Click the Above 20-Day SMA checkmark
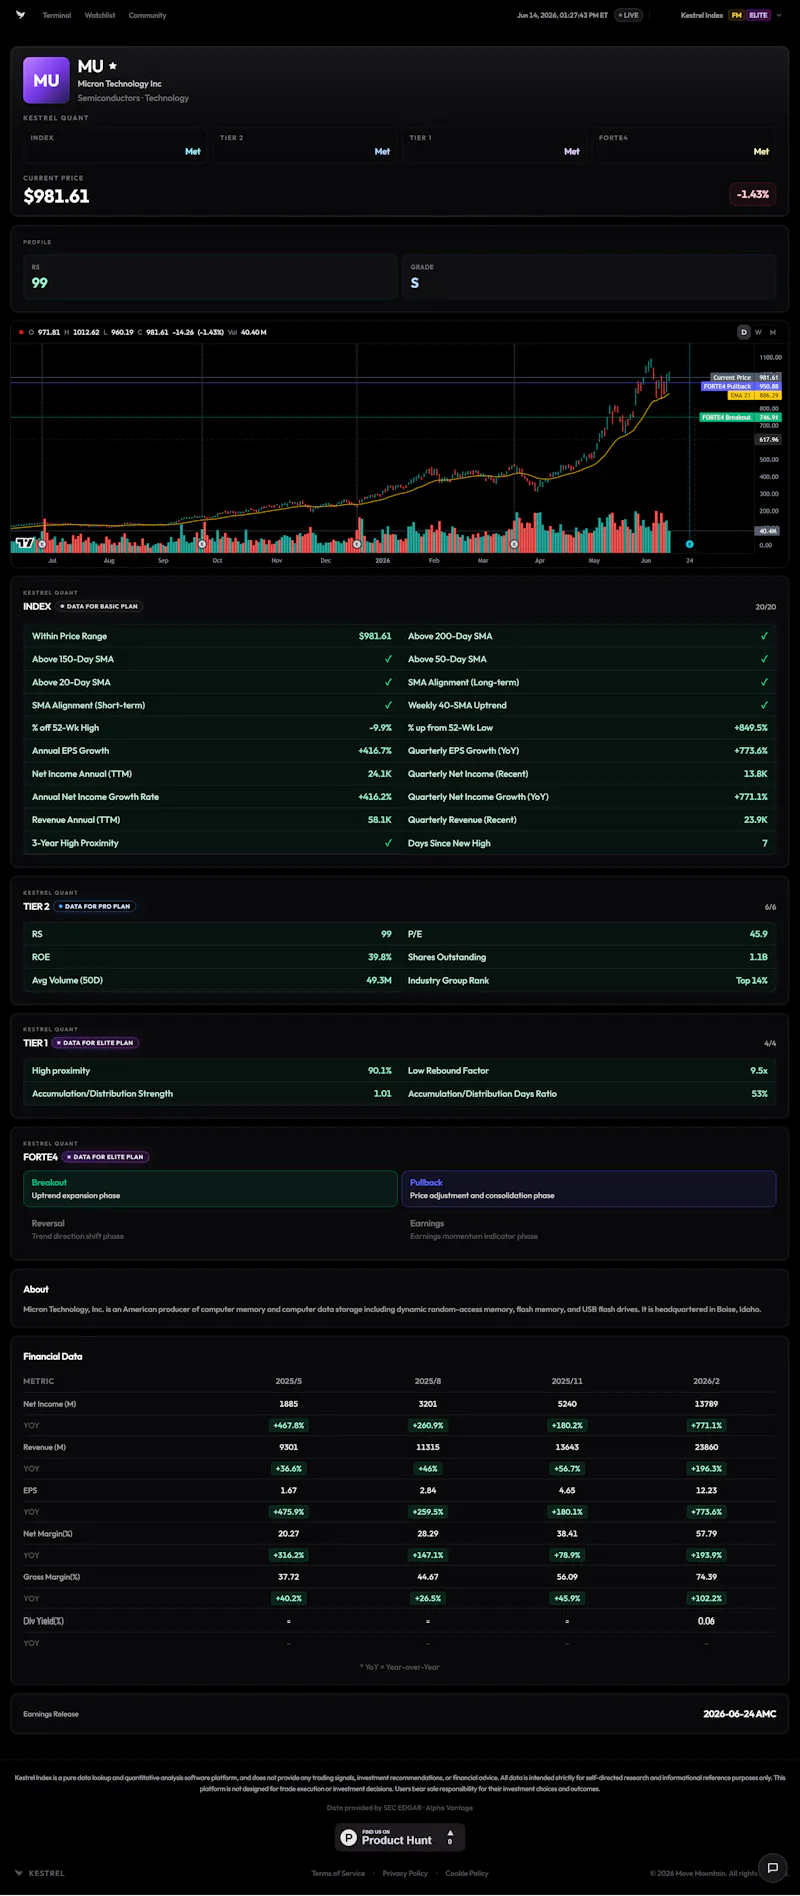The width and height of the screenshot is (800, 1896). click(388, 682)
